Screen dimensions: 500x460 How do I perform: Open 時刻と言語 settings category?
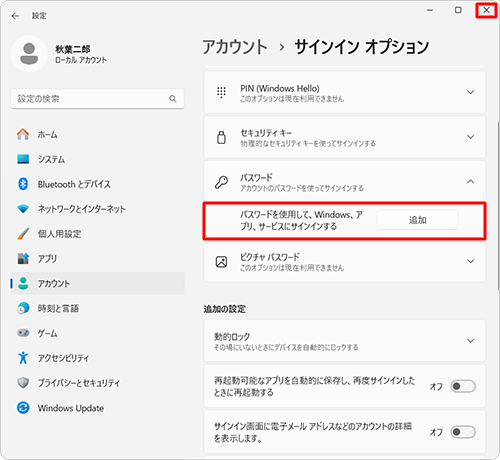pos(97,308)
